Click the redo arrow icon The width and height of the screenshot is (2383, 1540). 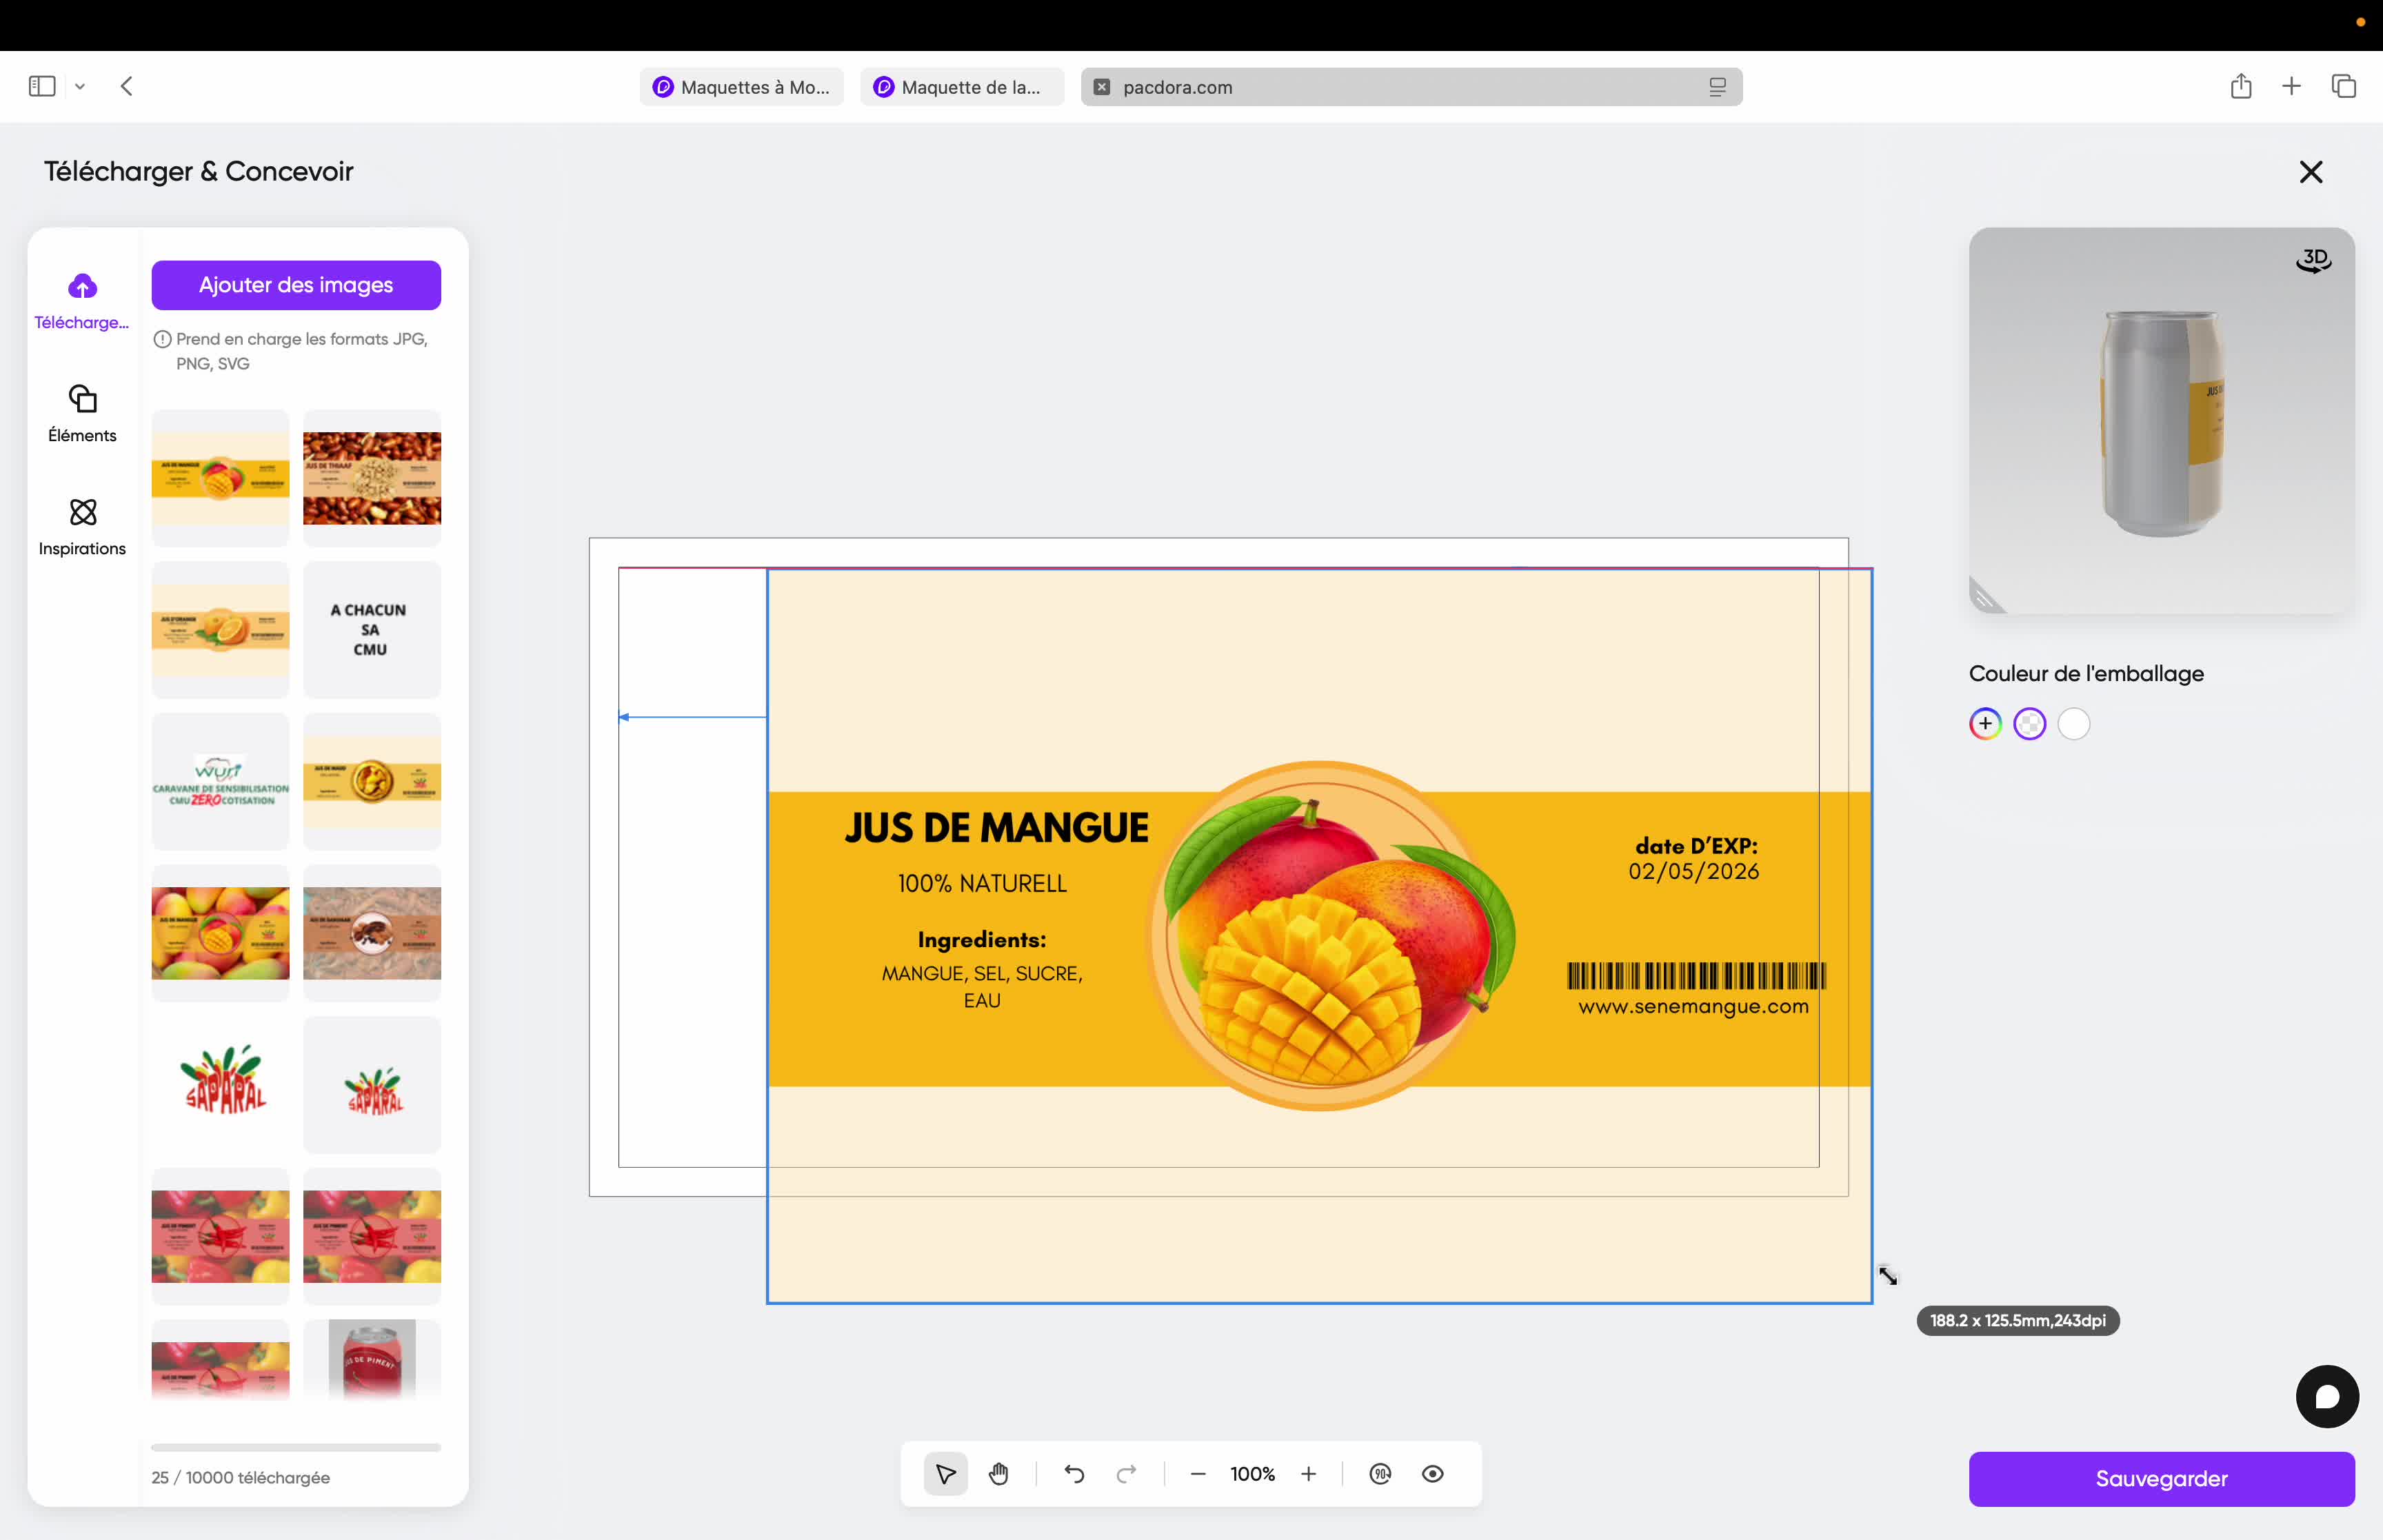click(1126, 1474)
